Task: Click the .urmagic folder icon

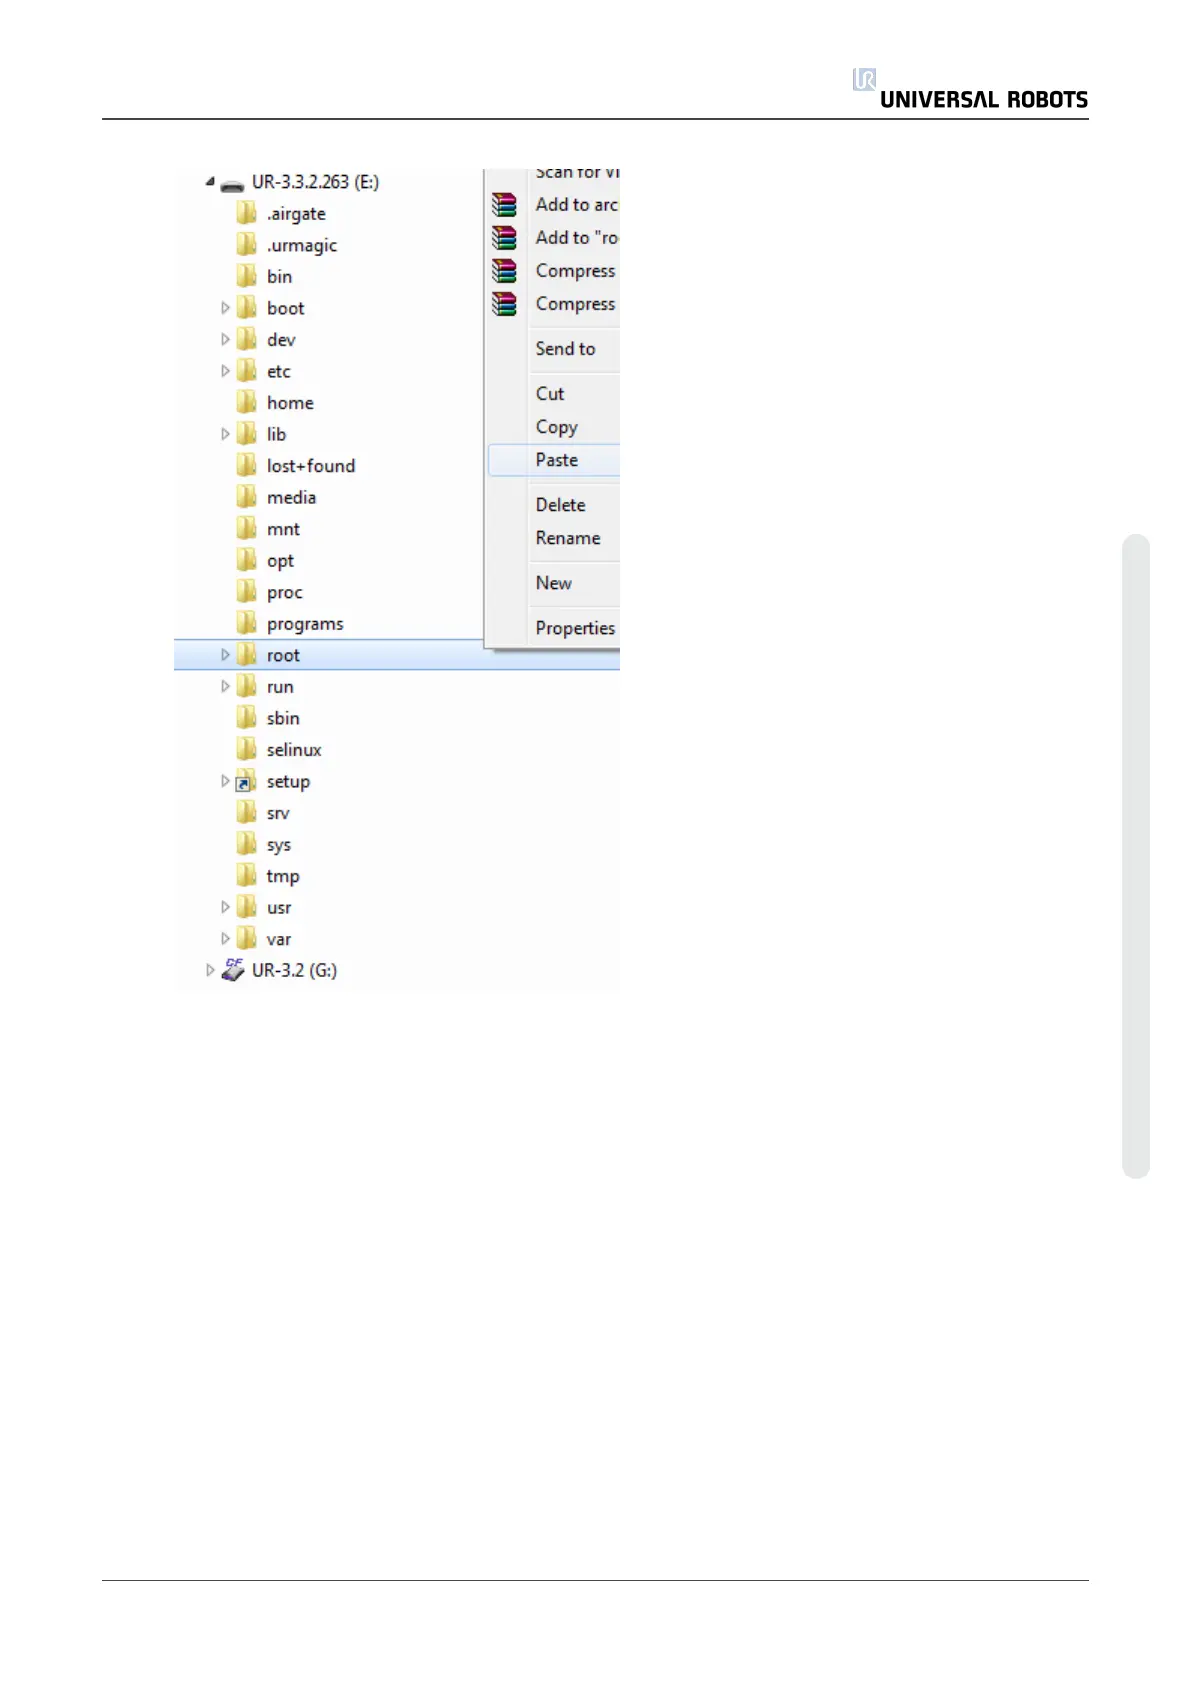Action: tap(246, 245)
